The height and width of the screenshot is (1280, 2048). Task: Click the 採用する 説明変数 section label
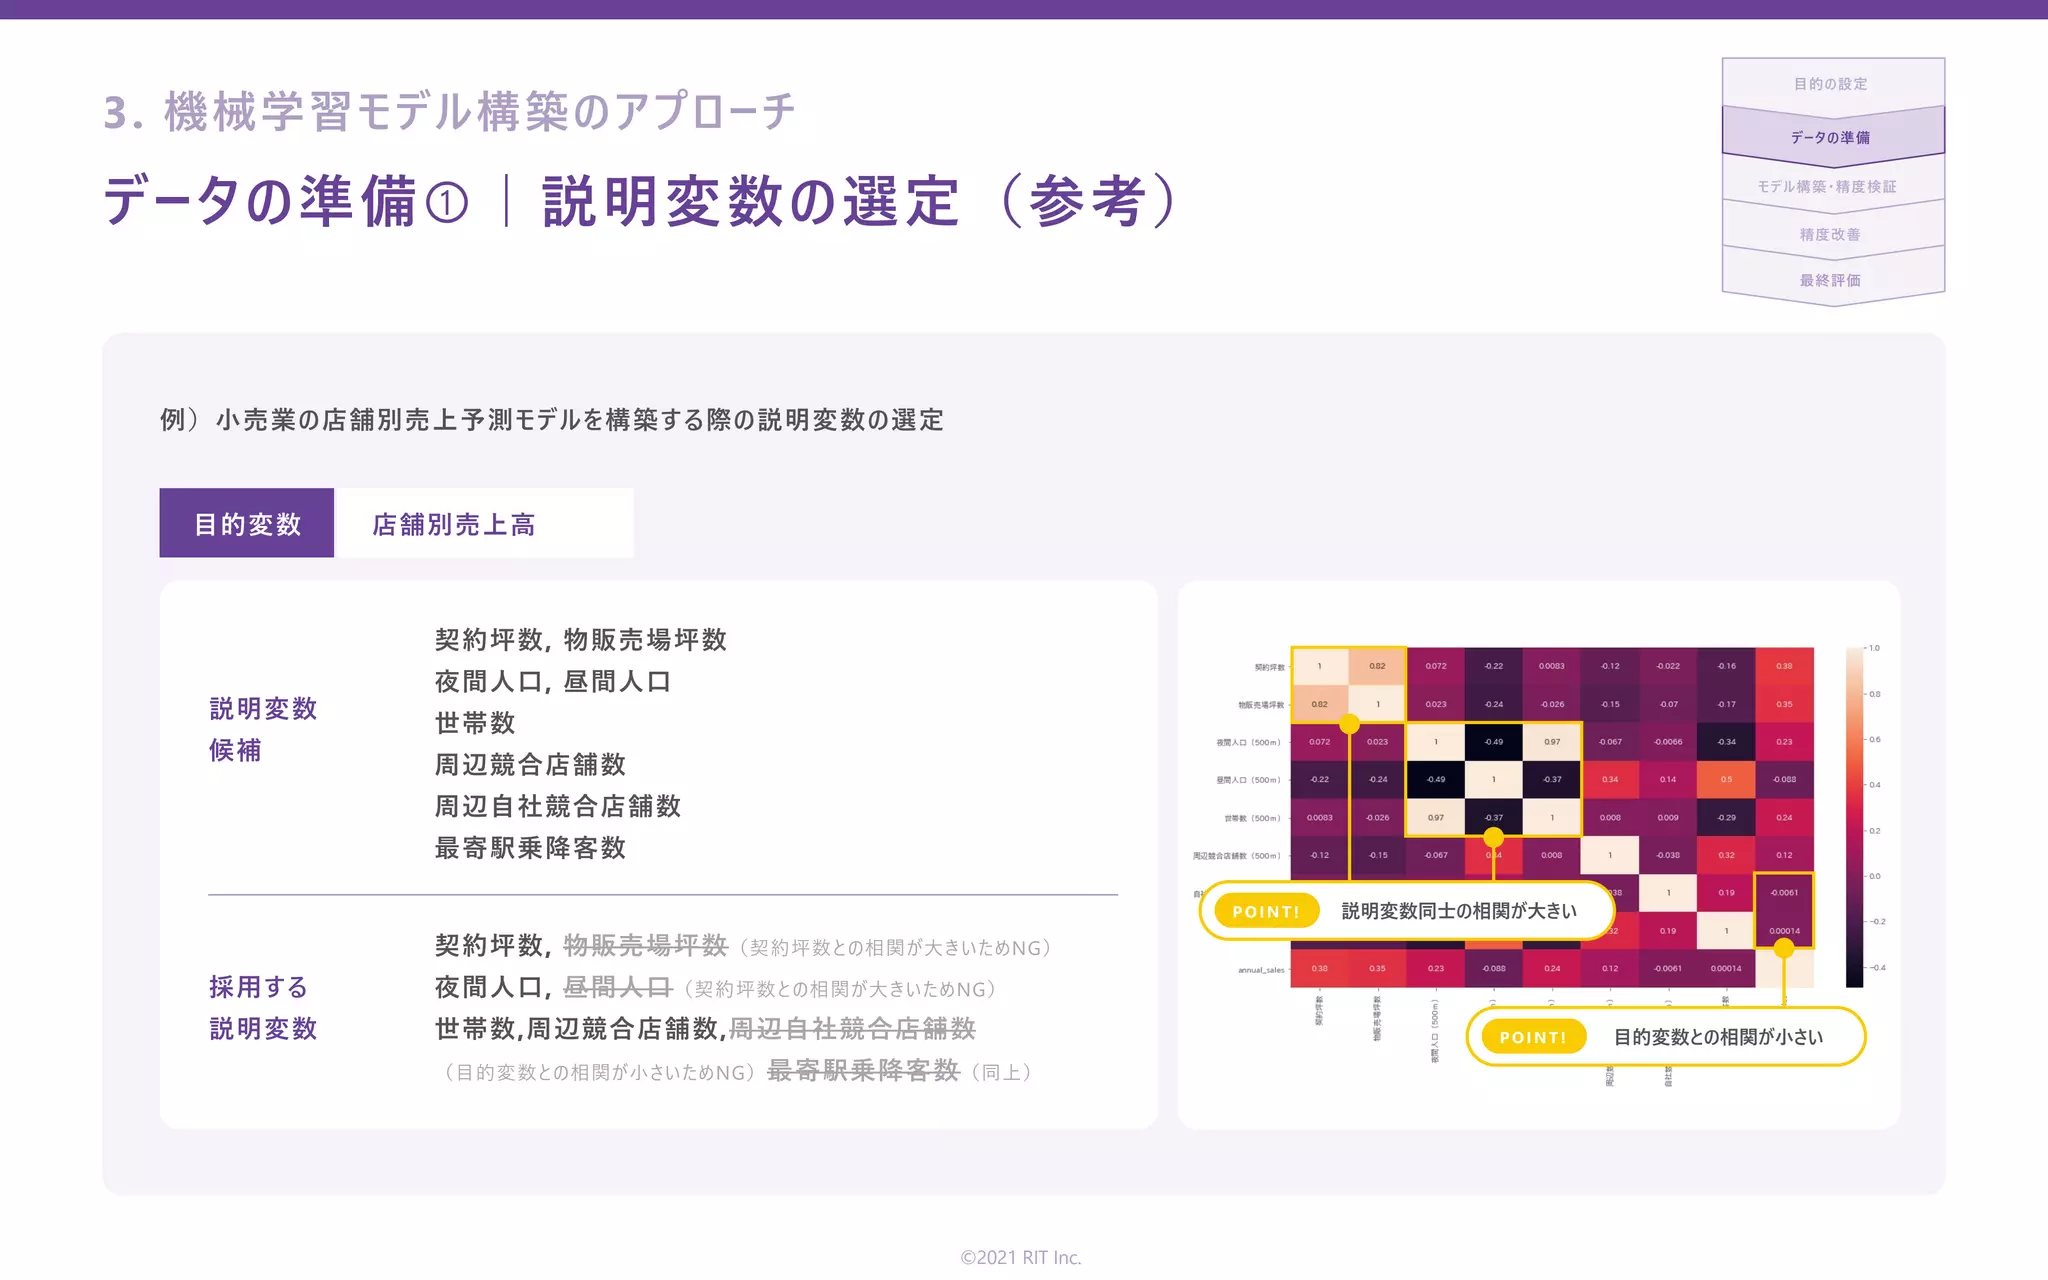click(263, 1008)
